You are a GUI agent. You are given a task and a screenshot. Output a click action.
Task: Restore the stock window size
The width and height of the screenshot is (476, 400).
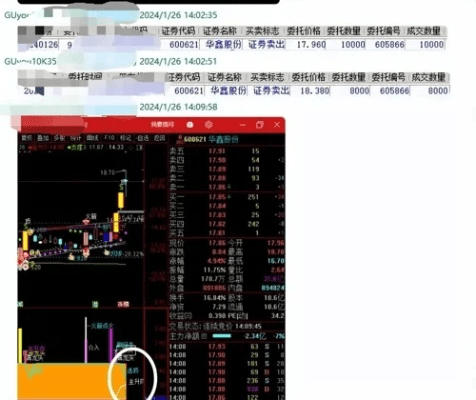(x=260, y=125)
